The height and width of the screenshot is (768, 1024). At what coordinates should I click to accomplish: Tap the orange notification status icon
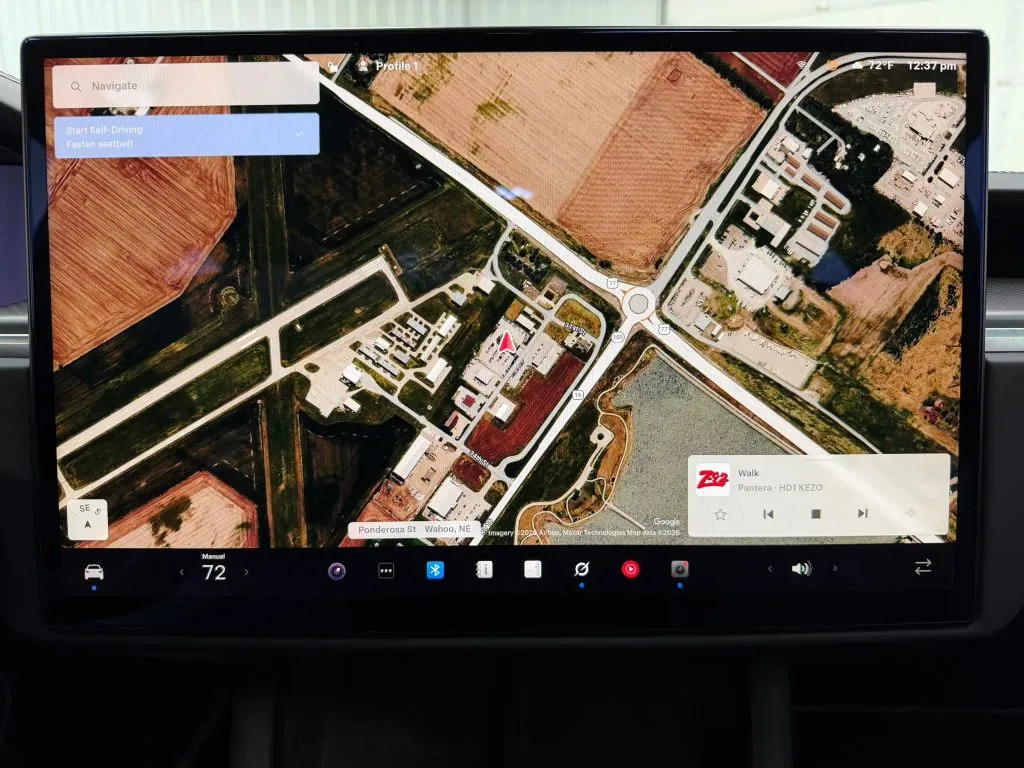pos(833,65)
